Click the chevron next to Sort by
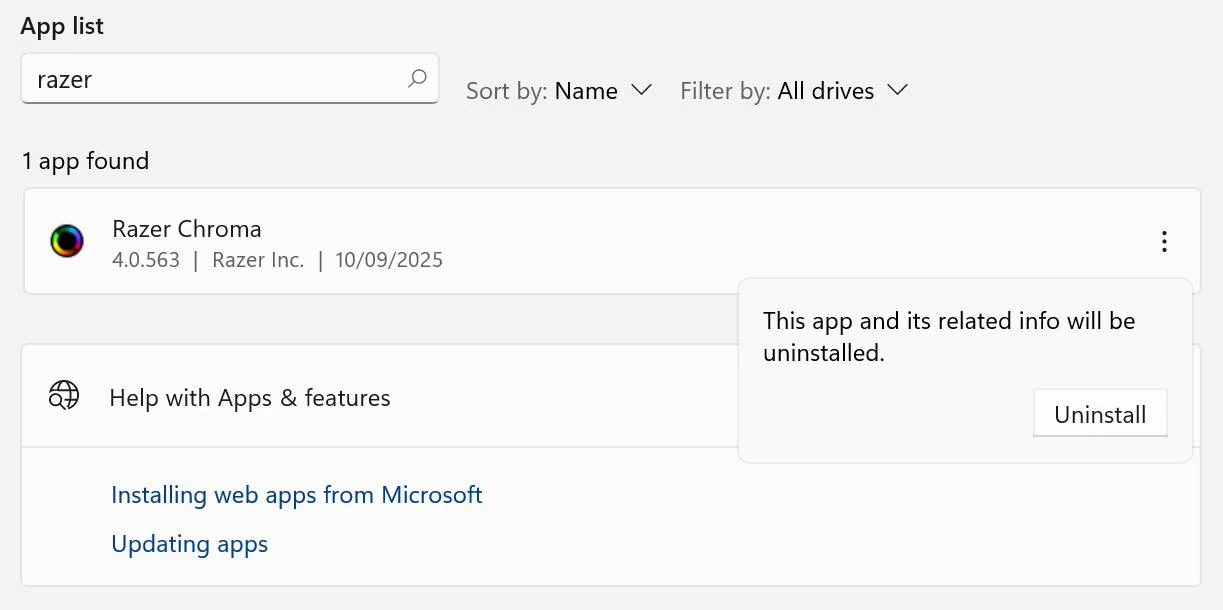The height and width of the screenshot is (610, 1223). point(642,90)
